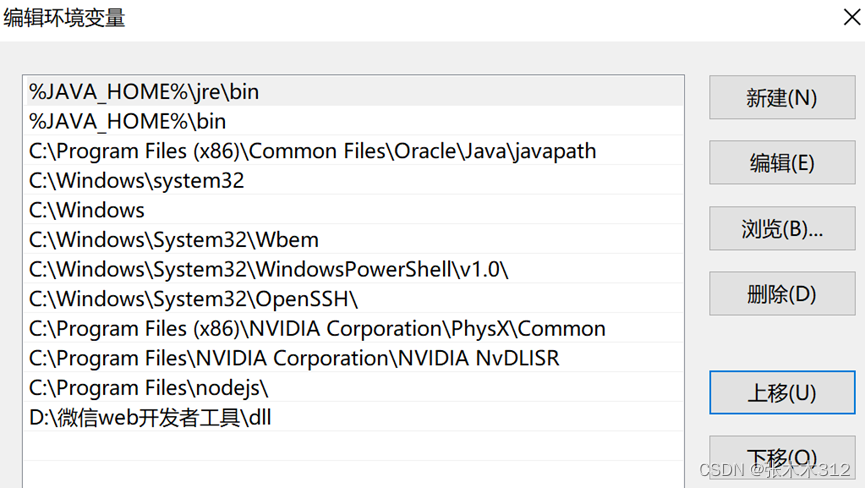The image size is (865, 488).
Task: Select the C:\Windows entry
Action: tap(354, 210)
